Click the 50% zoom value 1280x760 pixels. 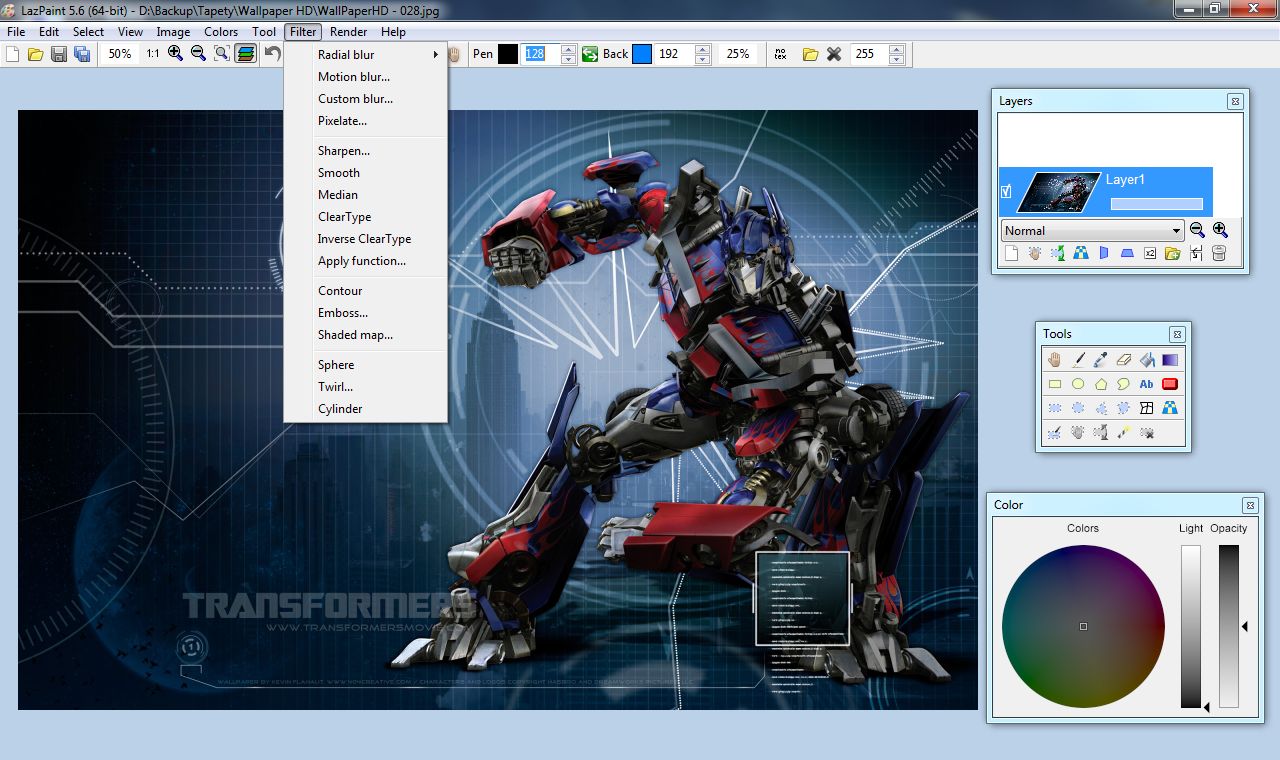[120, 54]
